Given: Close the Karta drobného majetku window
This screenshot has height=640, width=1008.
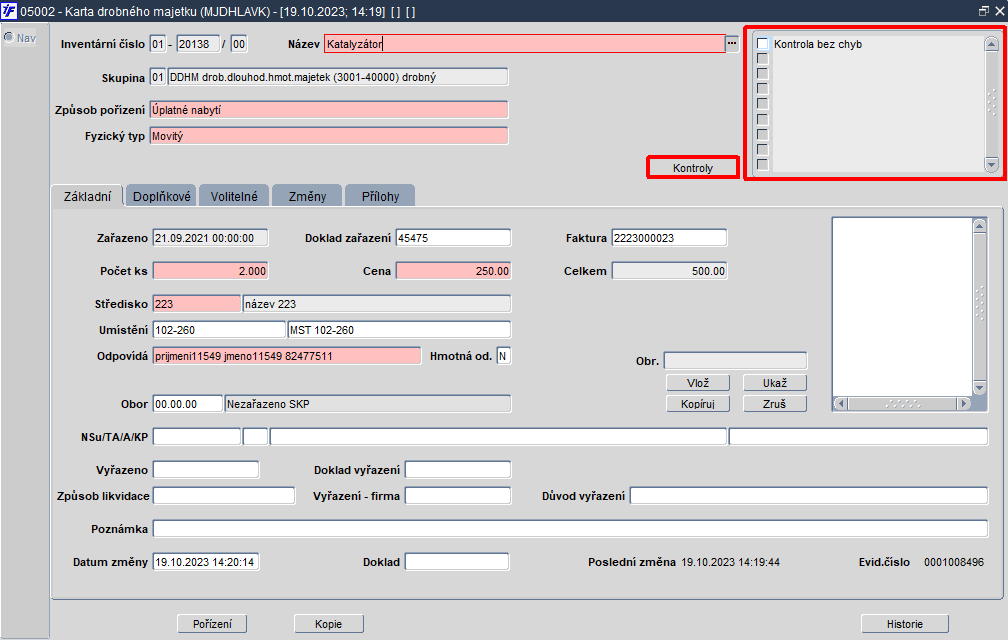Looking at the screenshot, I should tap(1000, 11).
